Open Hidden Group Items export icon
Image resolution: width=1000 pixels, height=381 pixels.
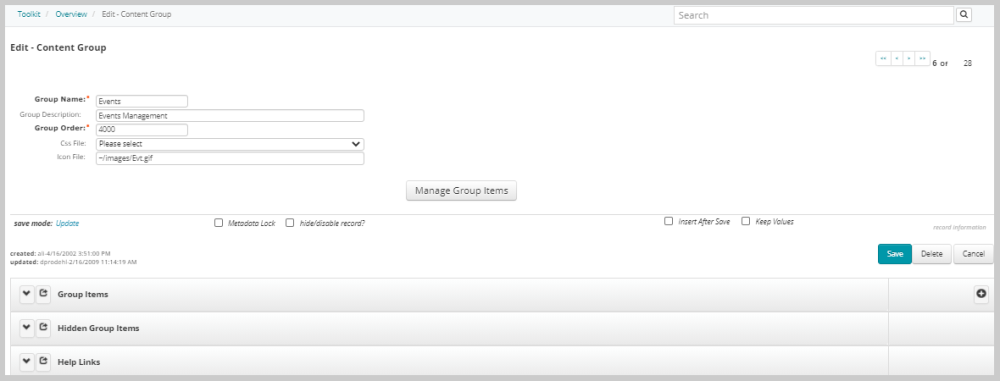(x=43, y=328)
